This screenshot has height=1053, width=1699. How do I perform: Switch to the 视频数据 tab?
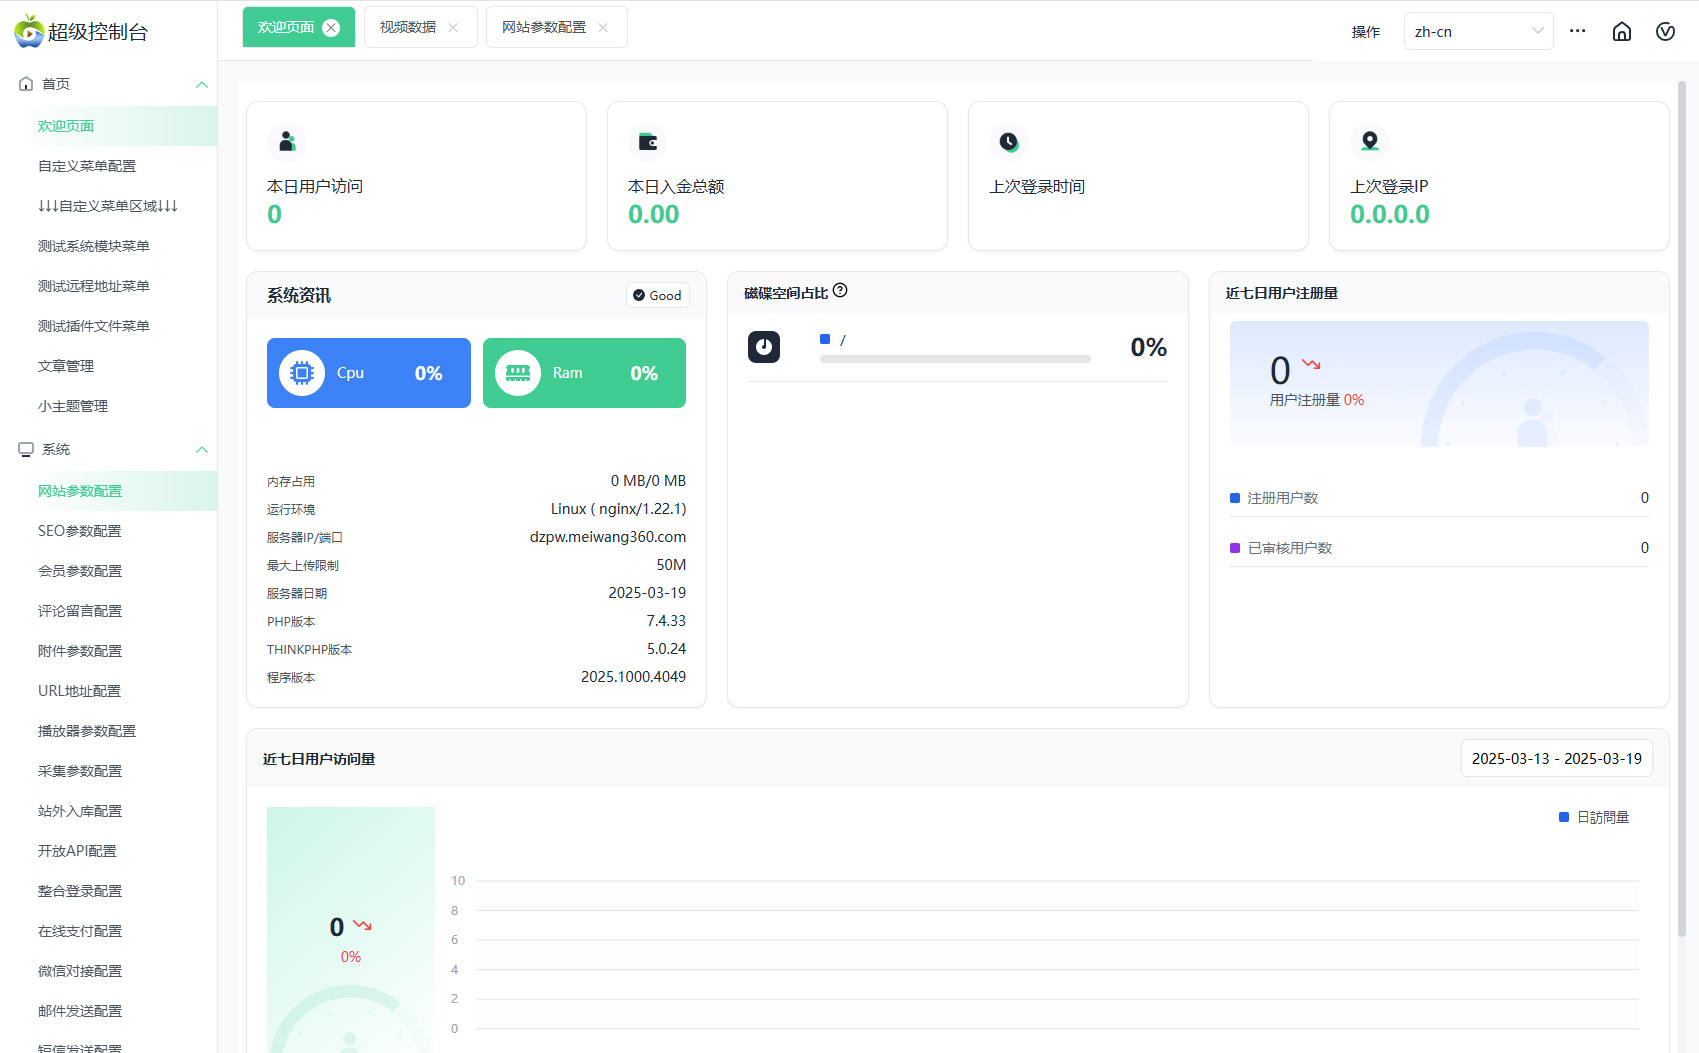(408, 28)
